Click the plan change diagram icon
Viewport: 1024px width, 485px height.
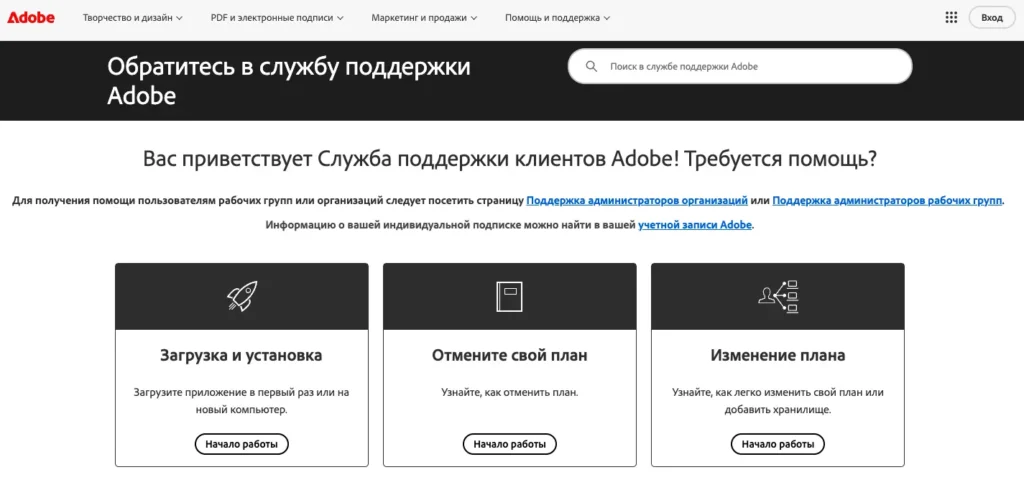coord(777,296)
